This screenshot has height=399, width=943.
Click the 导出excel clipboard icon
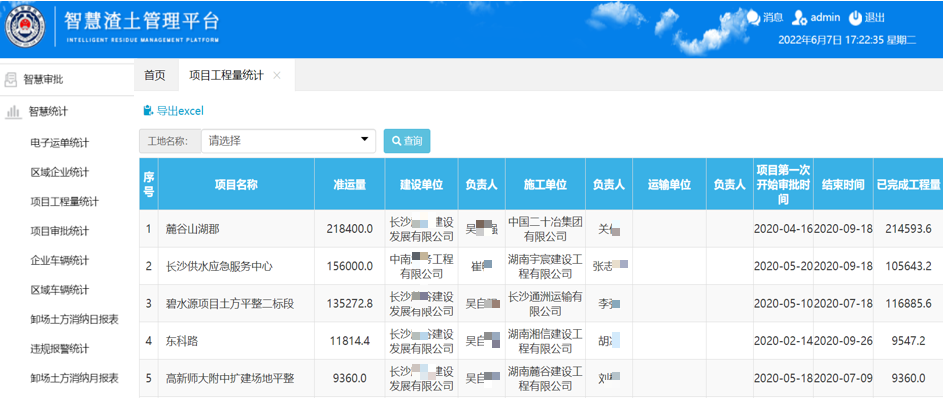click(148, 111)
